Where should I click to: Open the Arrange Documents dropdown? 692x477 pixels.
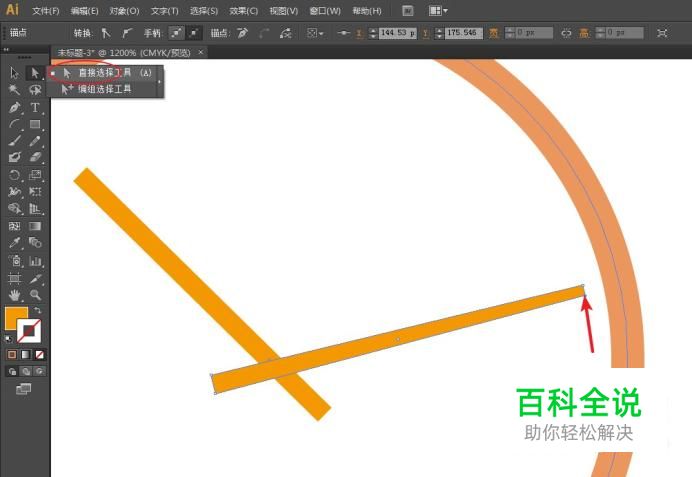(x=438, y=11)
